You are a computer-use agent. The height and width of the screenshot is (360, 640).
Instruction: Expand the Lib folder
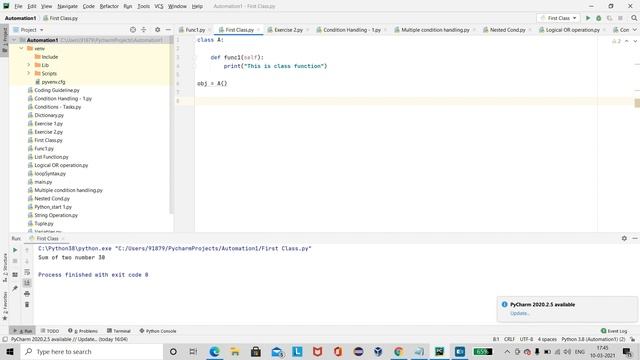[29, 65]
